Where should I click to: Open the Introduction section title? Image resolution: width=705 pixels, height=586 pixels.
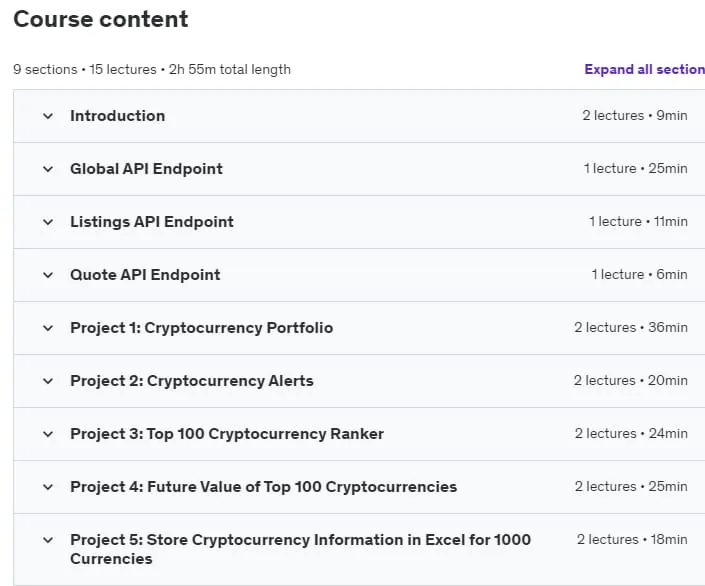117,116
